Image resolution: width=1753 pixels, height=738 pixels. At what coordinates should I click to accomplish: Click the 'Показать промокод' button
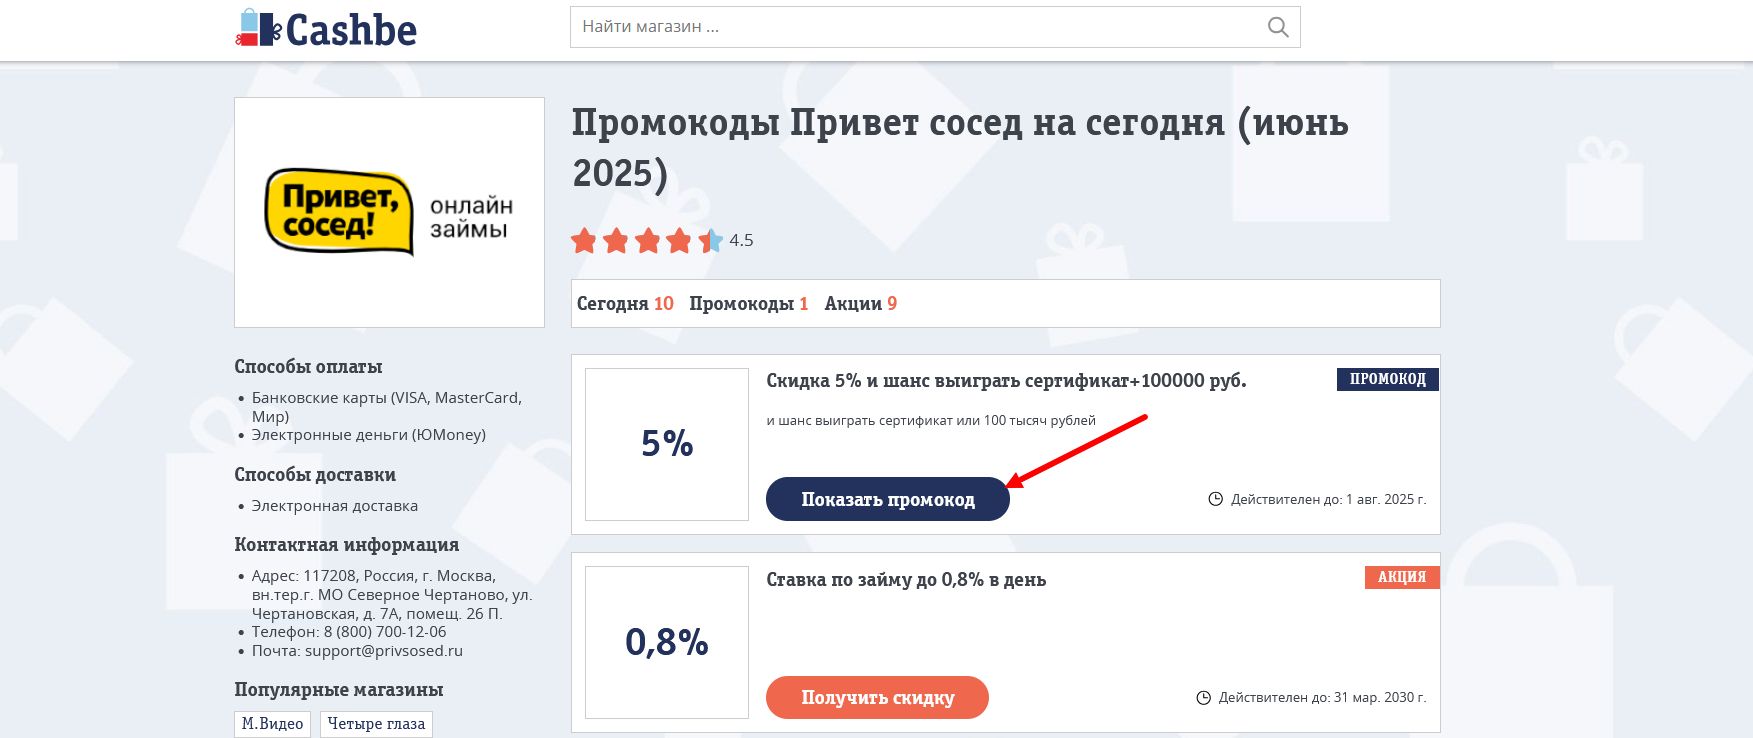click(x=888, y=499)
